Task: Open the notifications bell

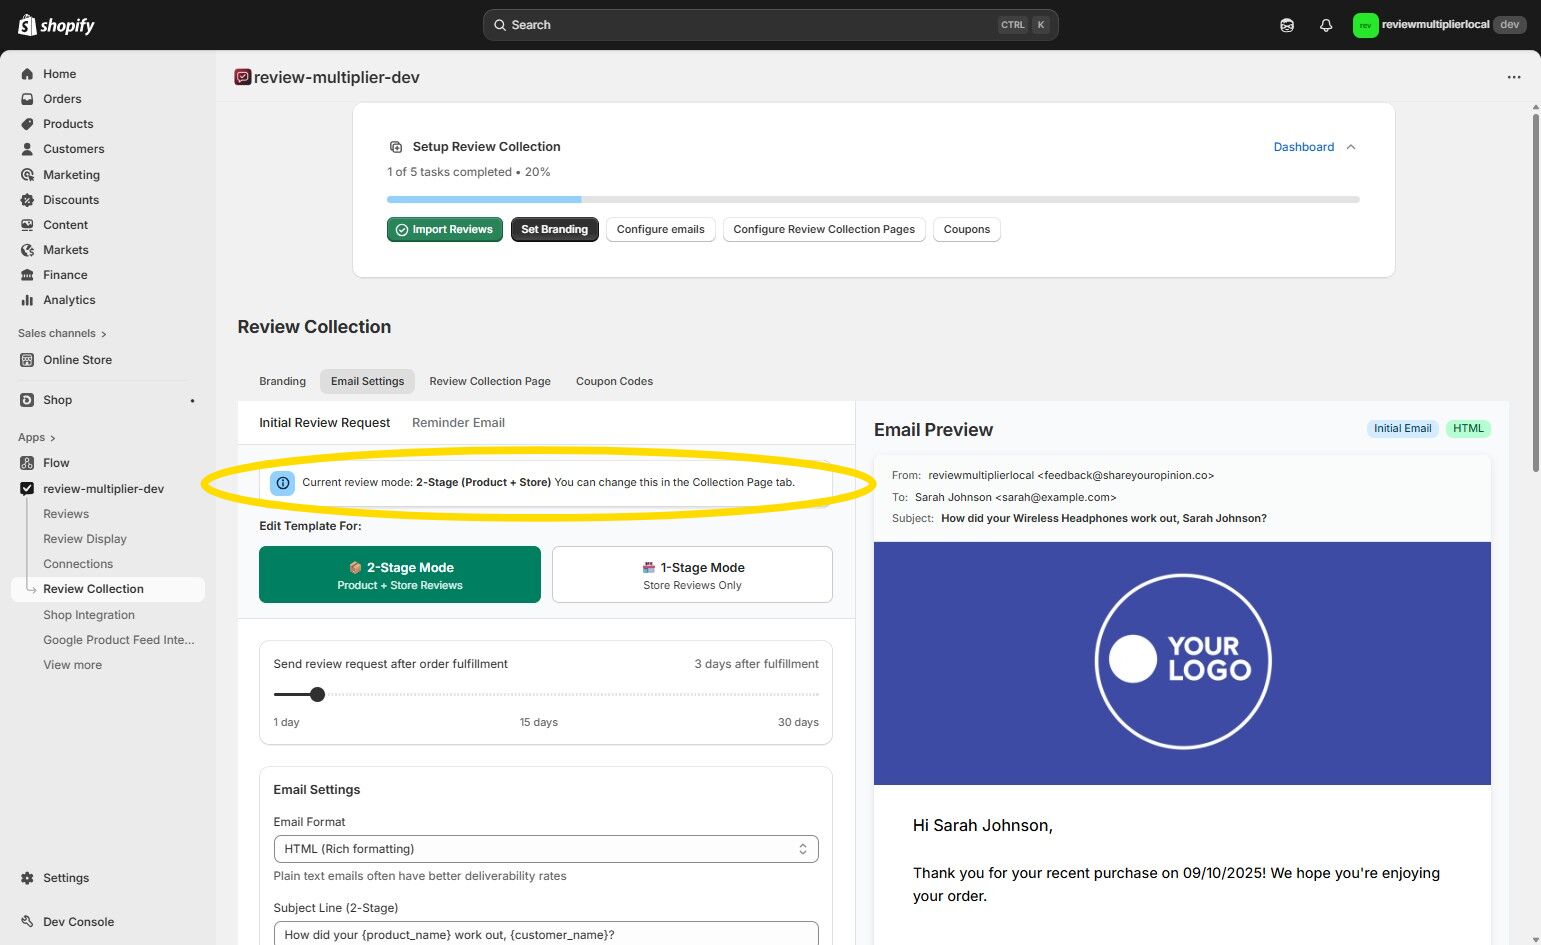Action: pyautogui.click(x=1326, y=25)
